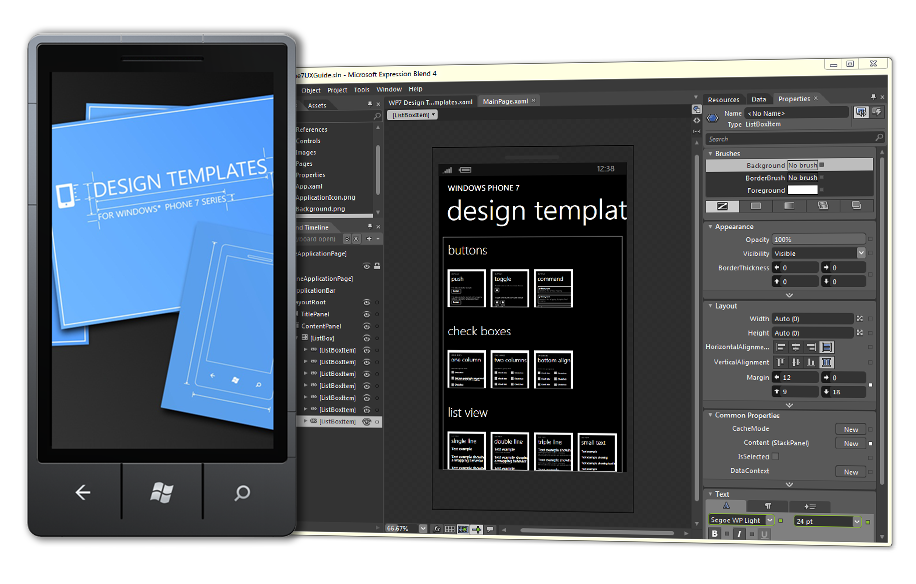
Task: Click the Set to Auto icon for Height
Action: point(859,332)
